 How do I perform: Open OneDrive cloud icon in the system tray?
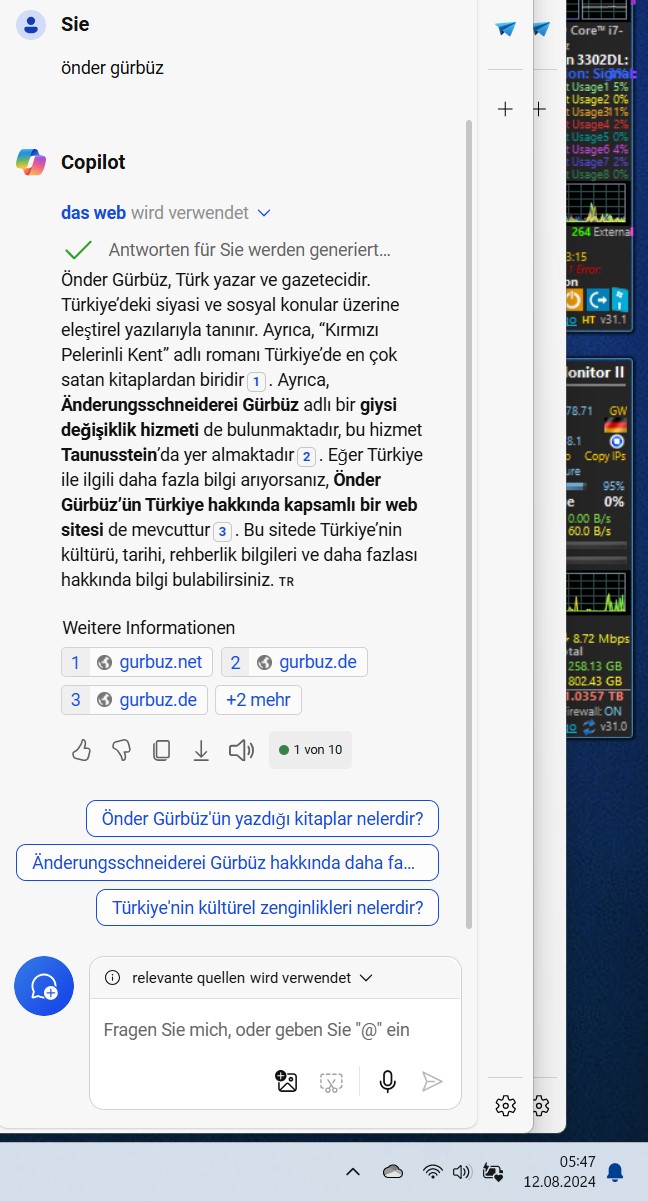click(x=393, y=1171)
